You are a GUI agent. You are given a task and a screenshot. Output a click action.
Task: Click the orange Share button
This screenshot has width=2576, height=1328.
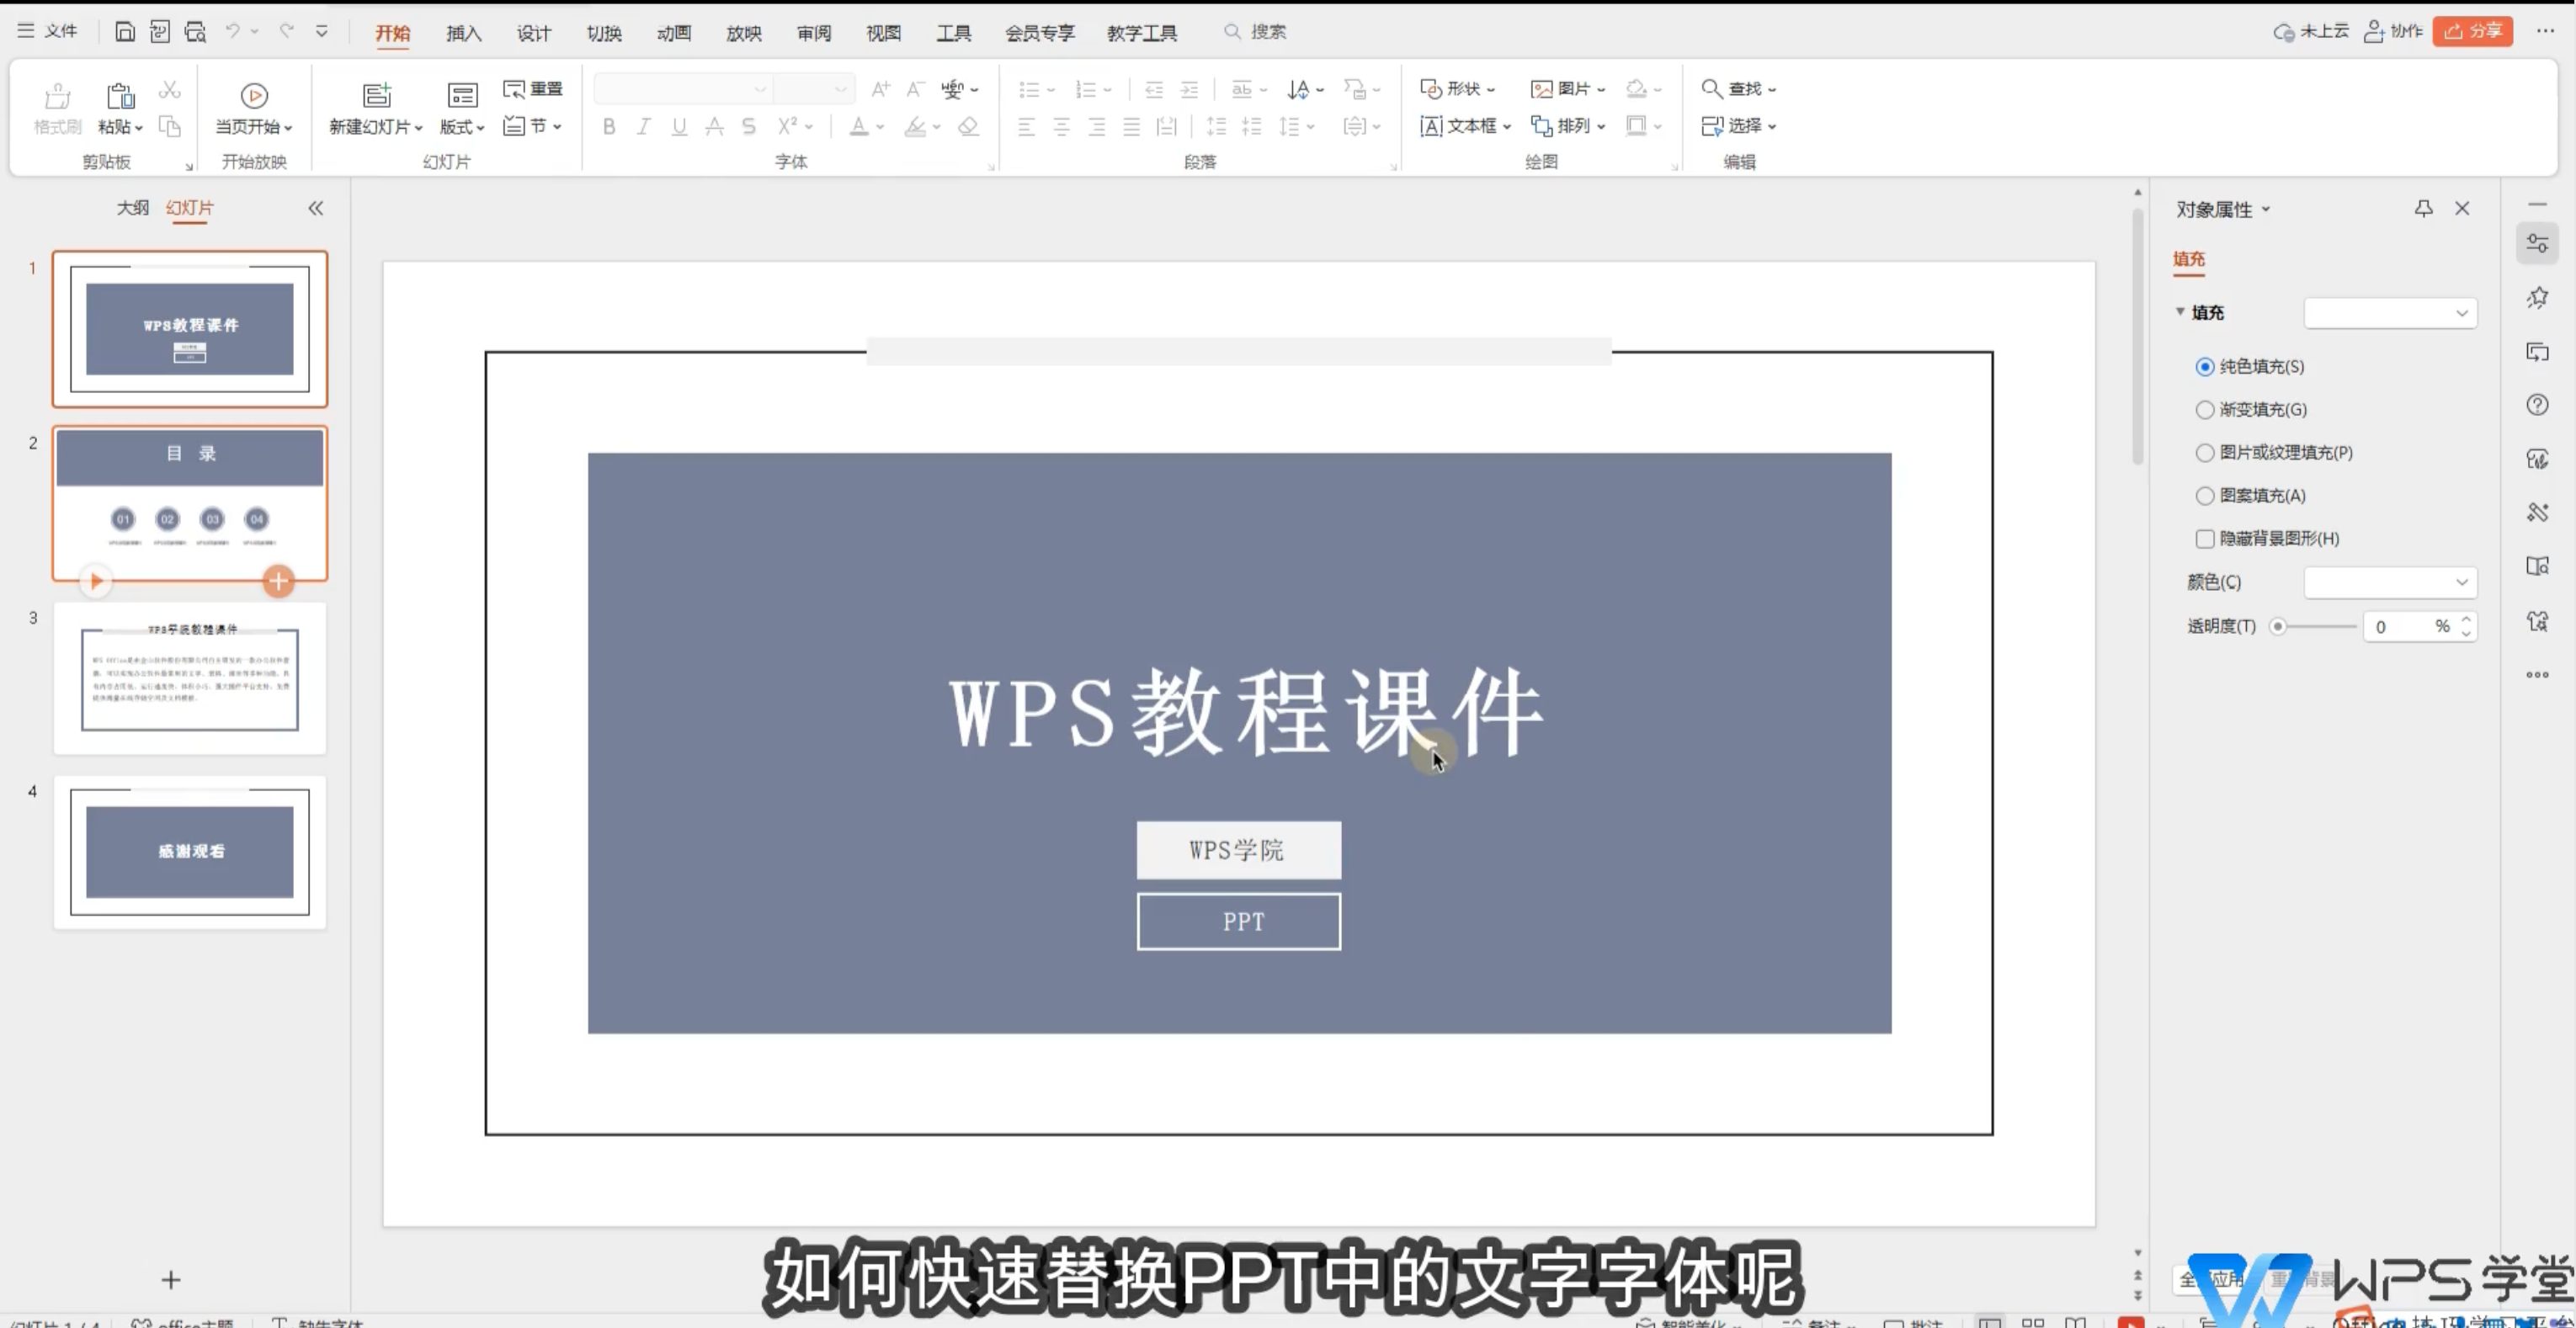(2472, 31)
